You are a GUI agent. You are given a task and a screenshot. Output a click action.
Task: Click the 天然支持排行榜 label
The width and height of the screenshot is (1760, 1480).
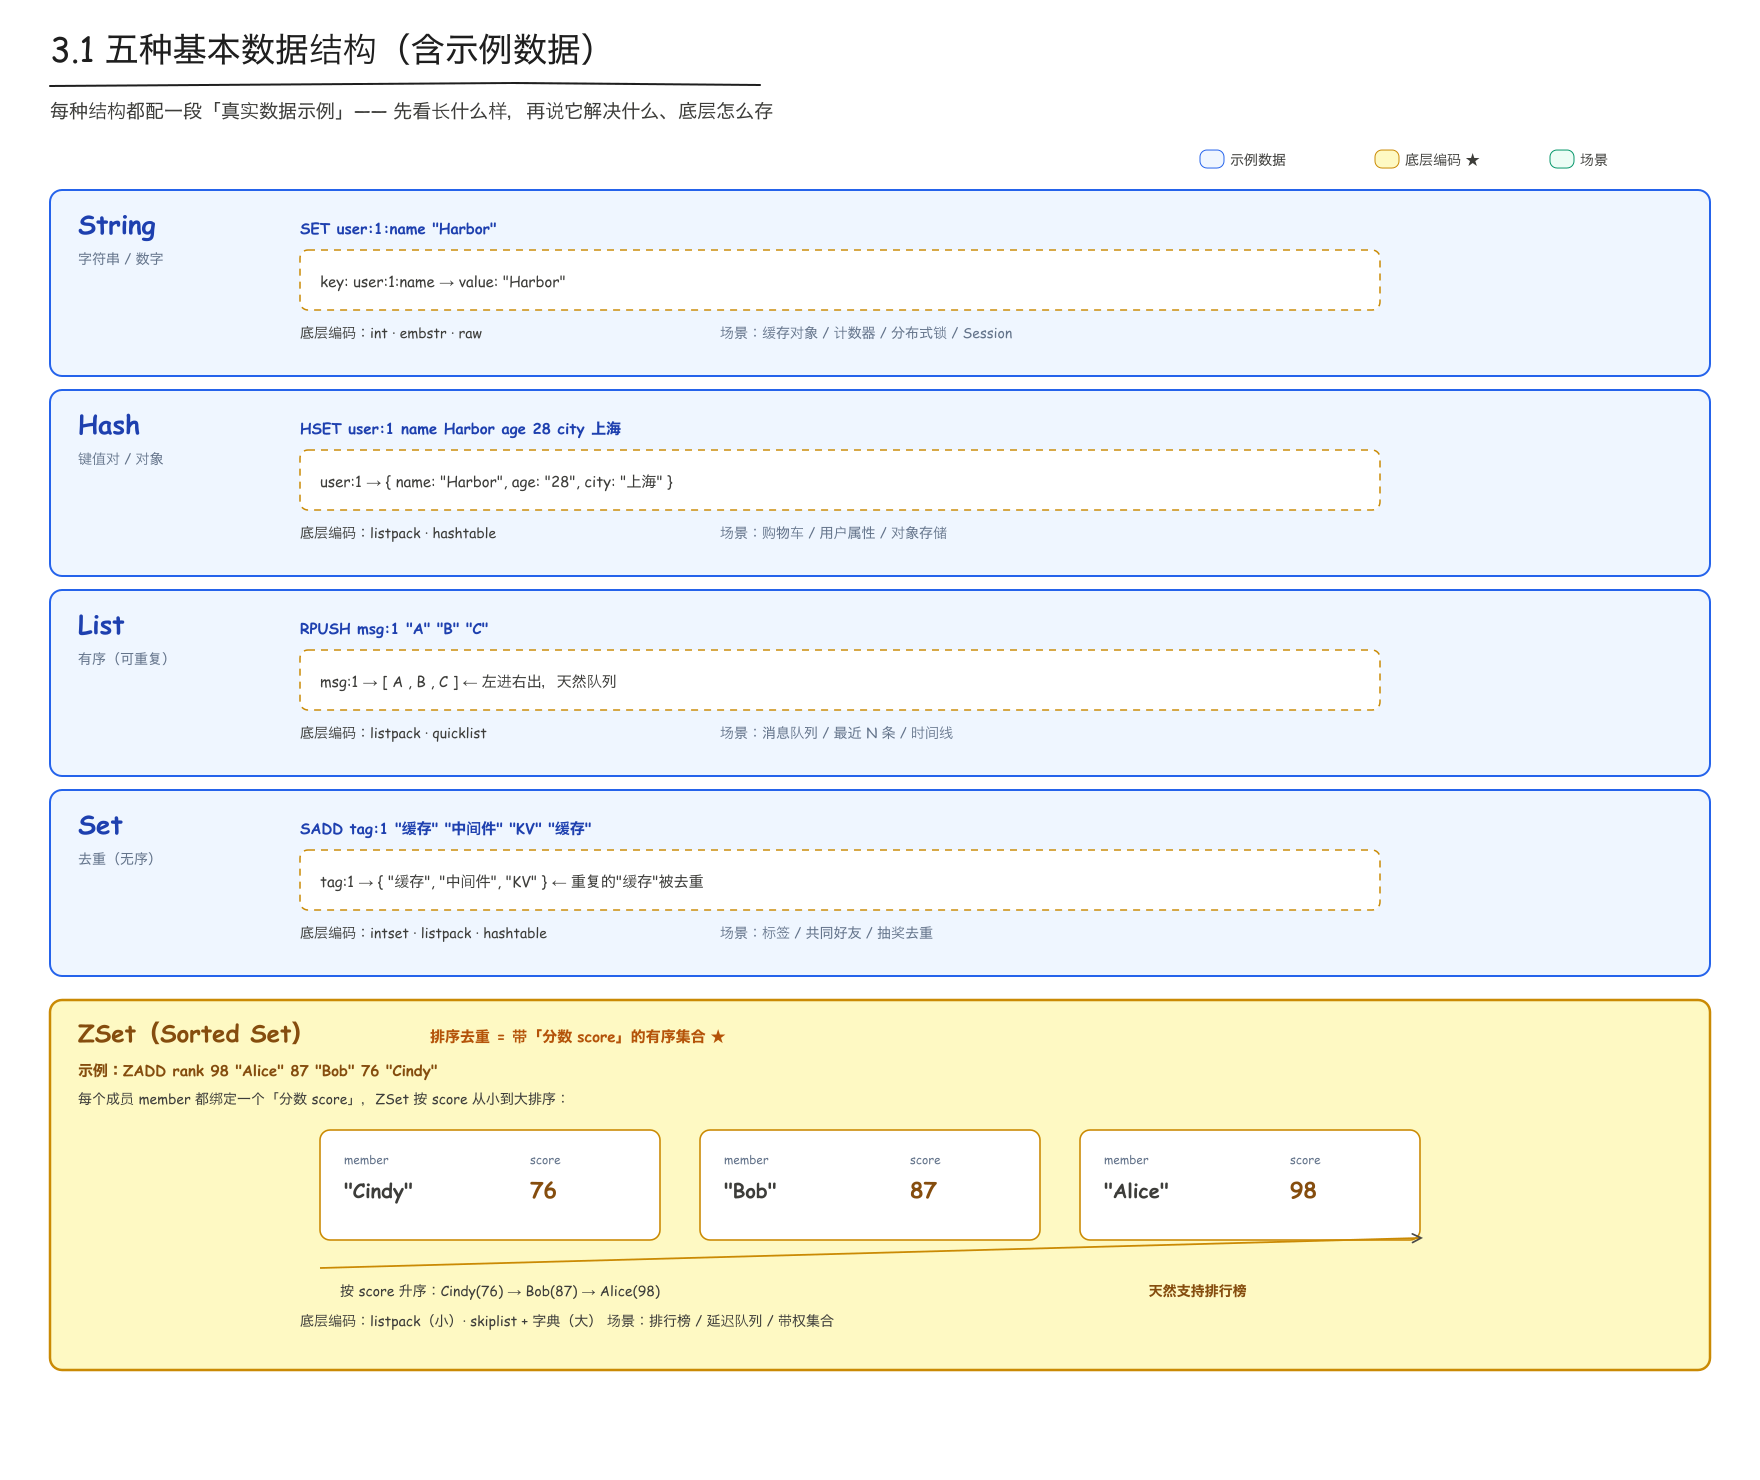click(x=1197, y=1291)
